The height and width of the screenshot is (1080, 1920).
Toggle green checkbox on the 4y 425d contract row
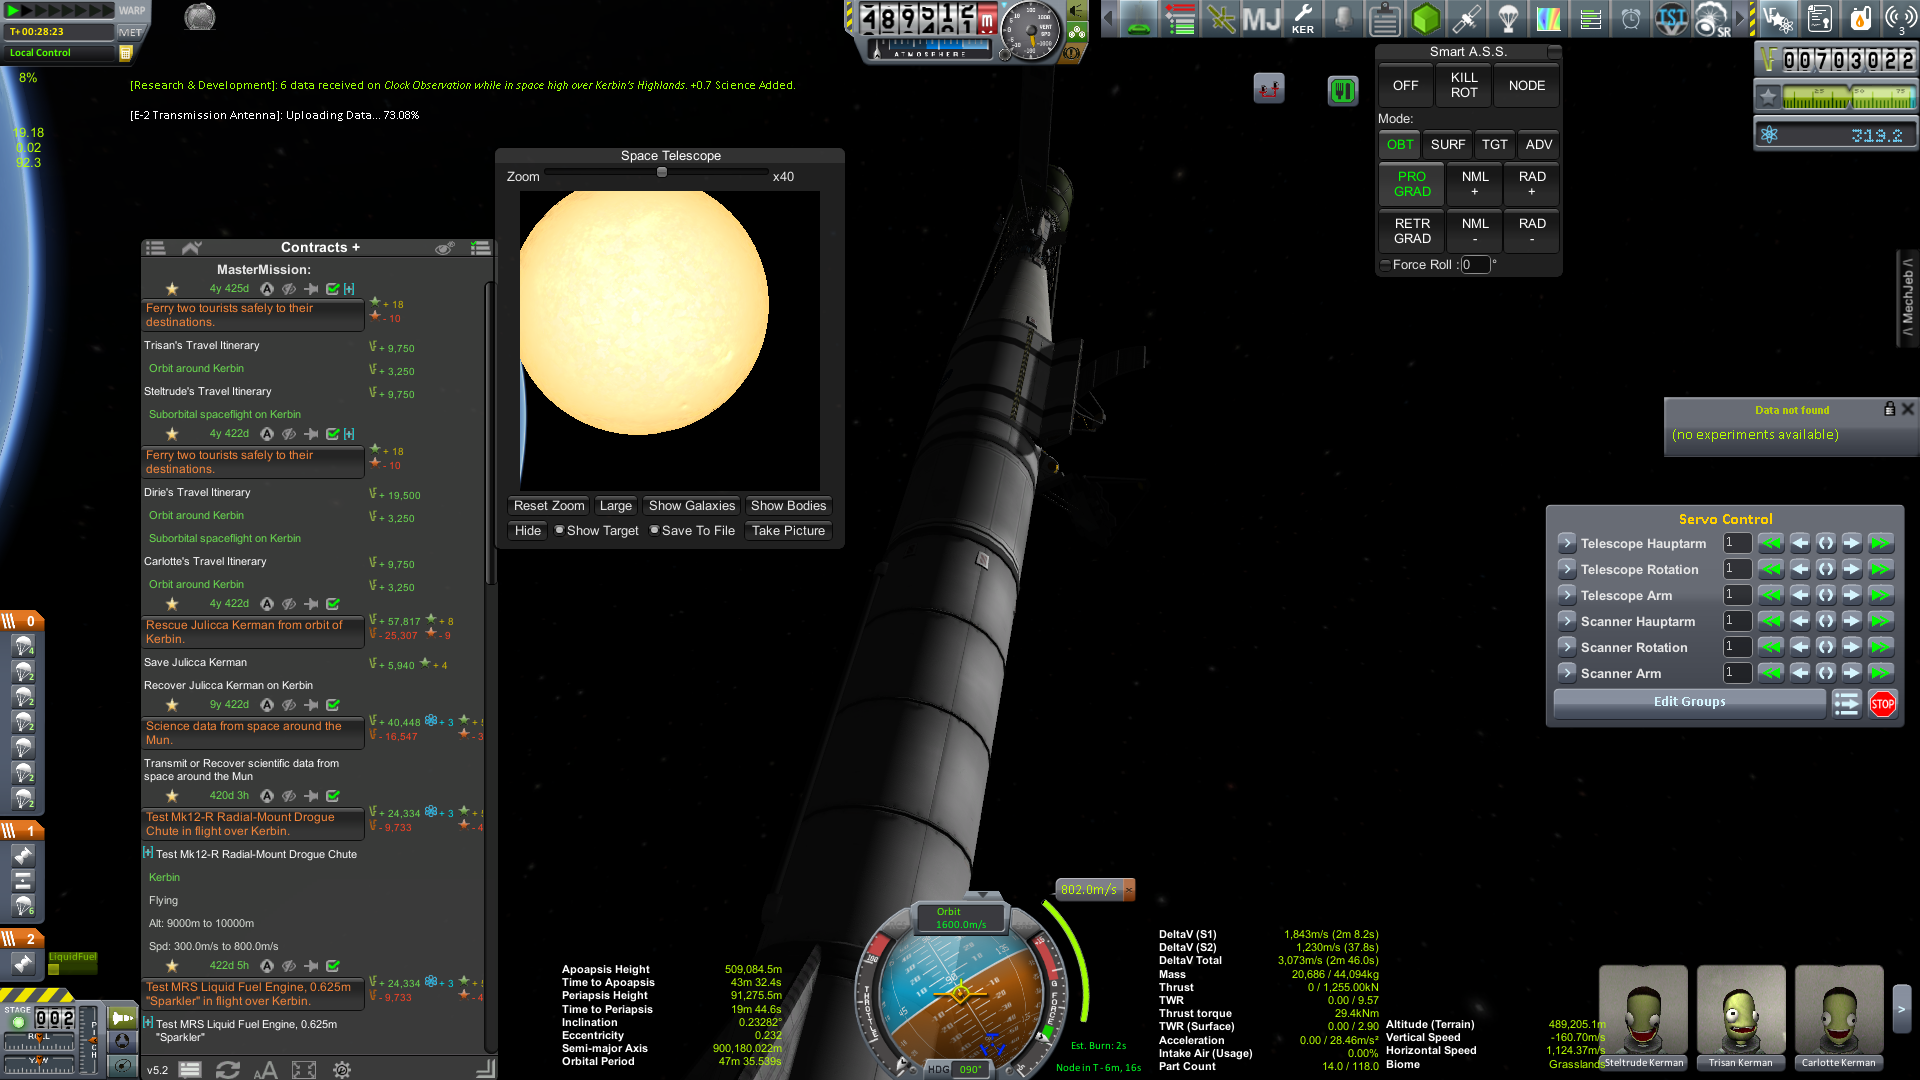point(333,289)
